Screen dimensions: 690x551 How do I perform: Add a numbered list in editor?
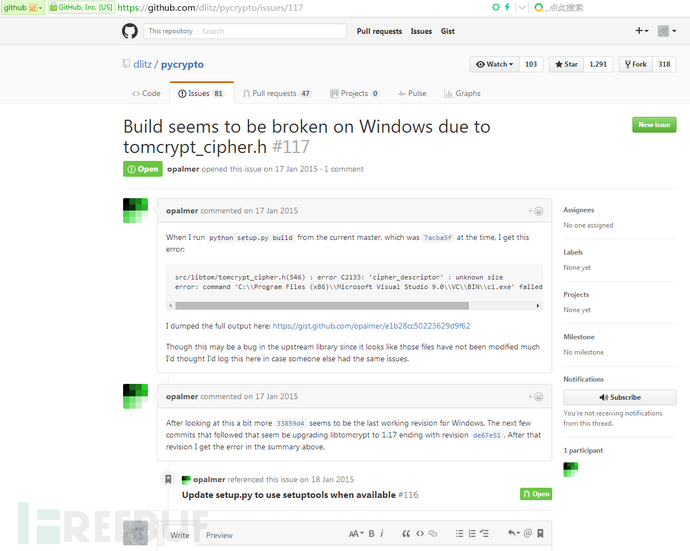tap(472, 534)
